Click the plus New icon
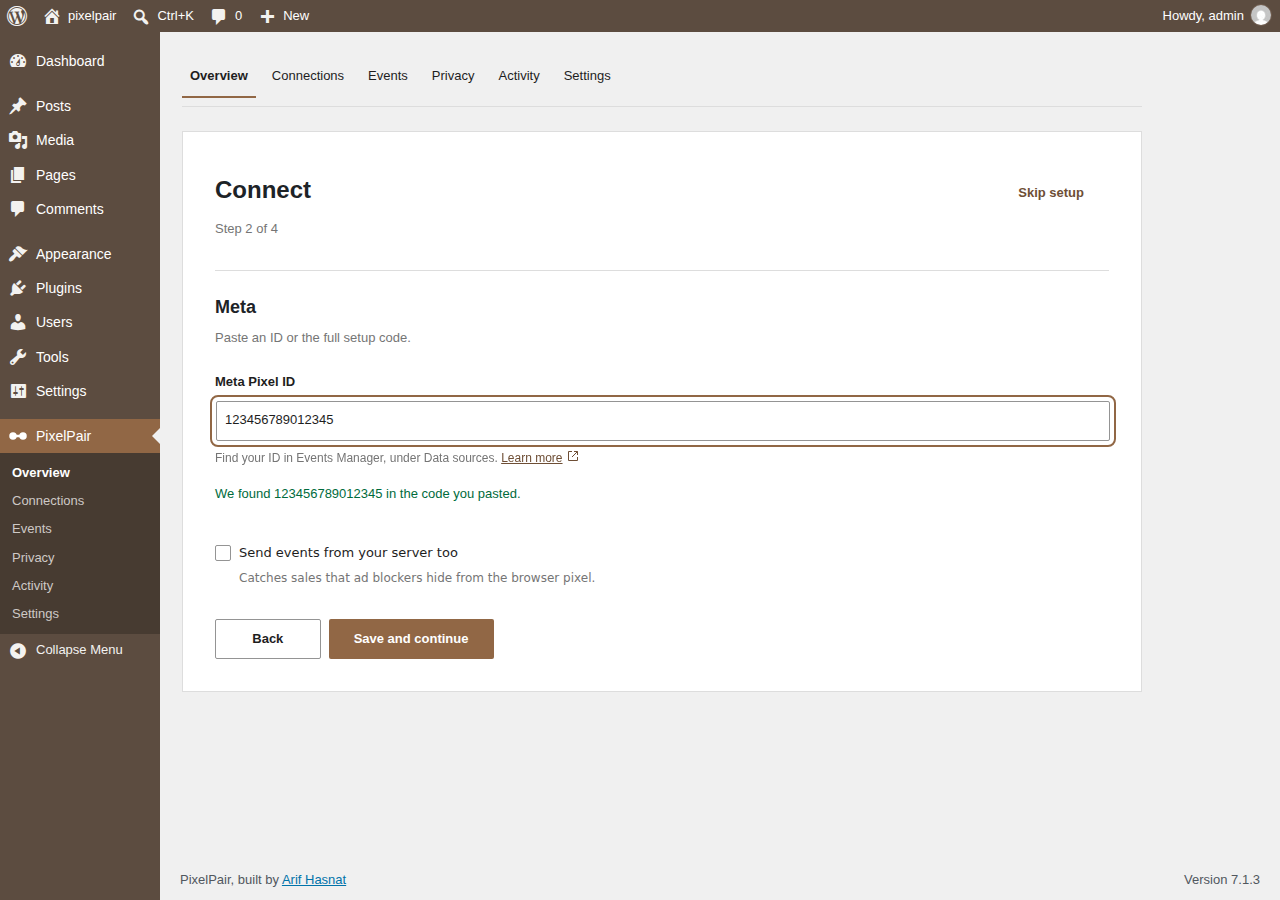Image resolution: width=1280 pixels, height=900 pixels. coord(267,16)
